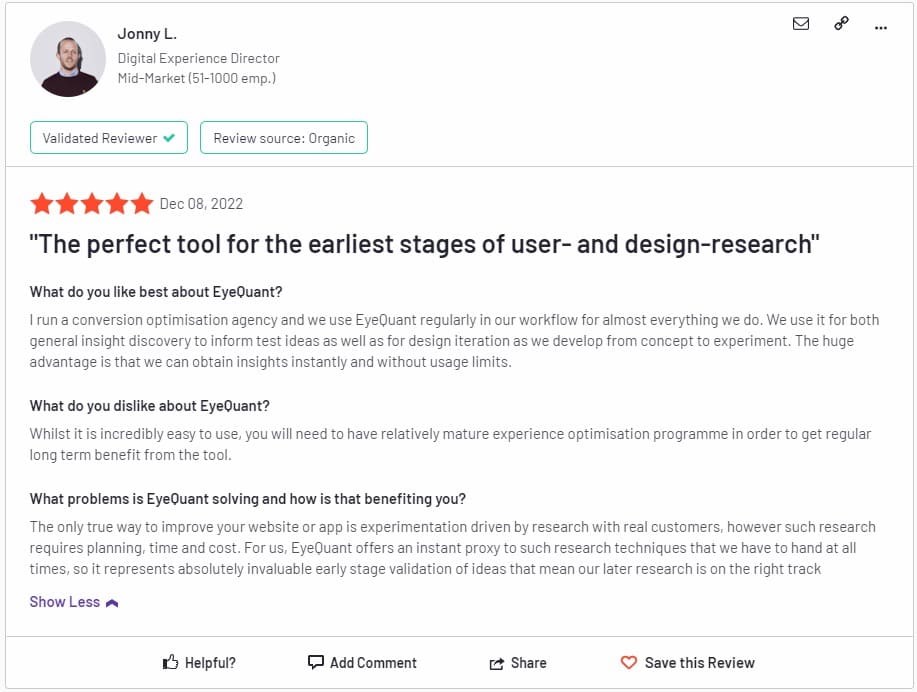Click the thumbs-up Helpful icon
The width and height of the screenshot is (917, 692).
point(170,662)
